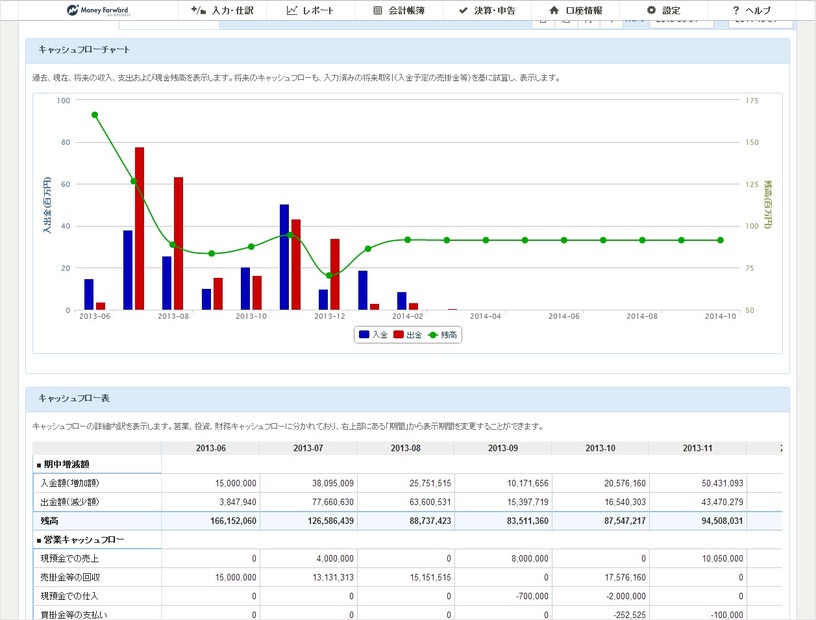
Task: Select the 2013-06 table column header
Action: click(x=211, y=448)
